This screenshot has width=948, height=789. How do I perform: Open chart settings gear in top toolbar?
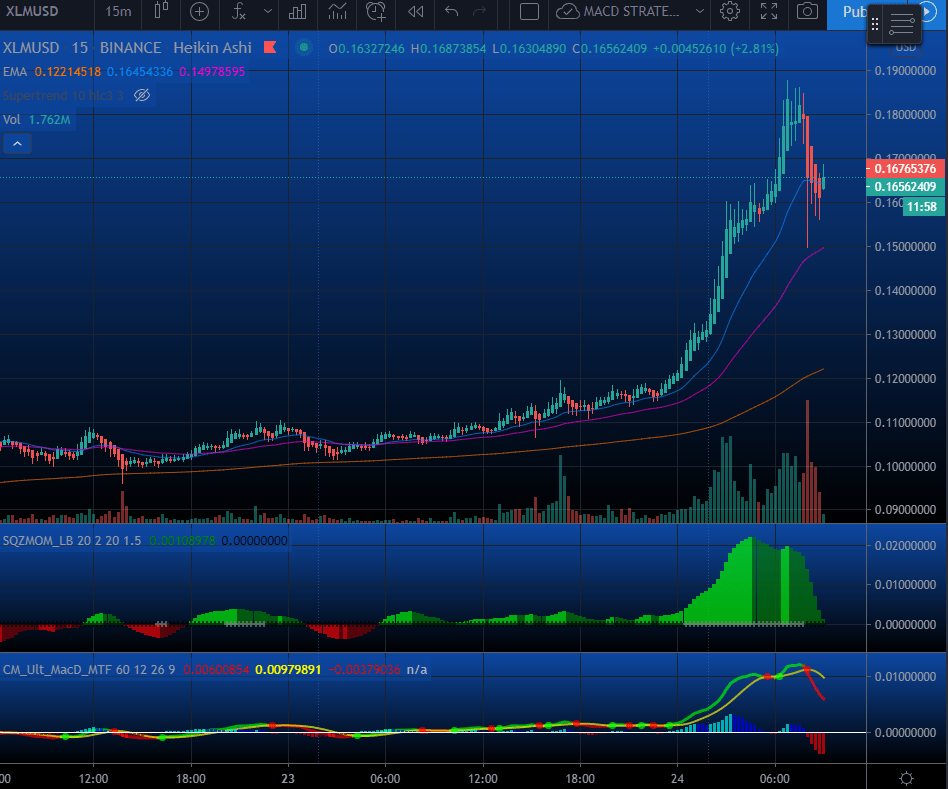[730, 11]
